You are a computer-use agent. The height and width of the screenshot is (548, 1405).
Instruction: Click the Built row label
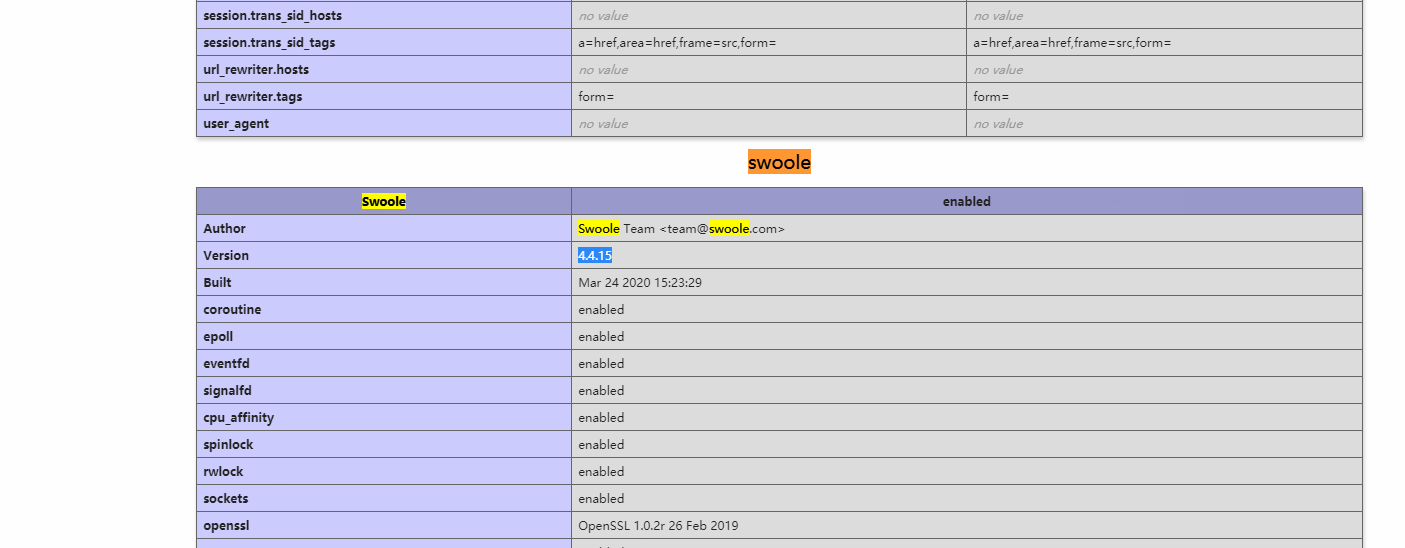(x=217, y=282)
